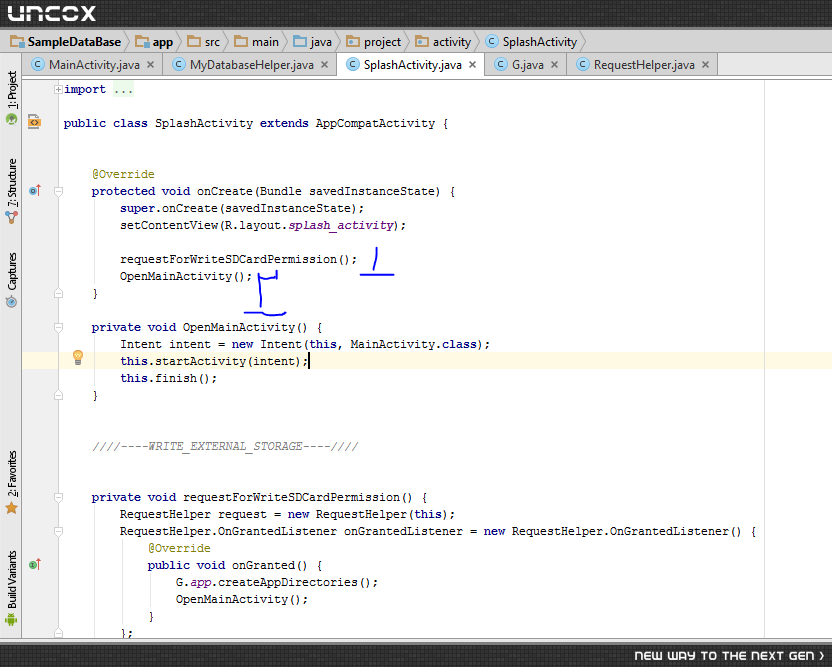
Task: Click the AppCompatActivity superclass name
Action: tap(375, 123)
